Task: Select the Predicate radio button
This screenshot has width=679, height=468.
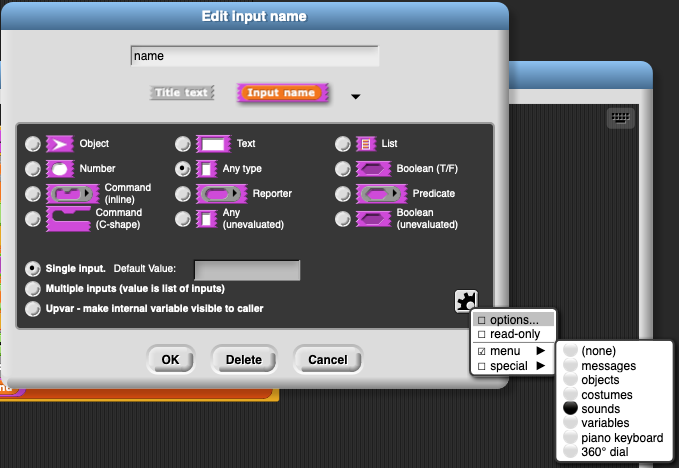Action: point(343,194)
